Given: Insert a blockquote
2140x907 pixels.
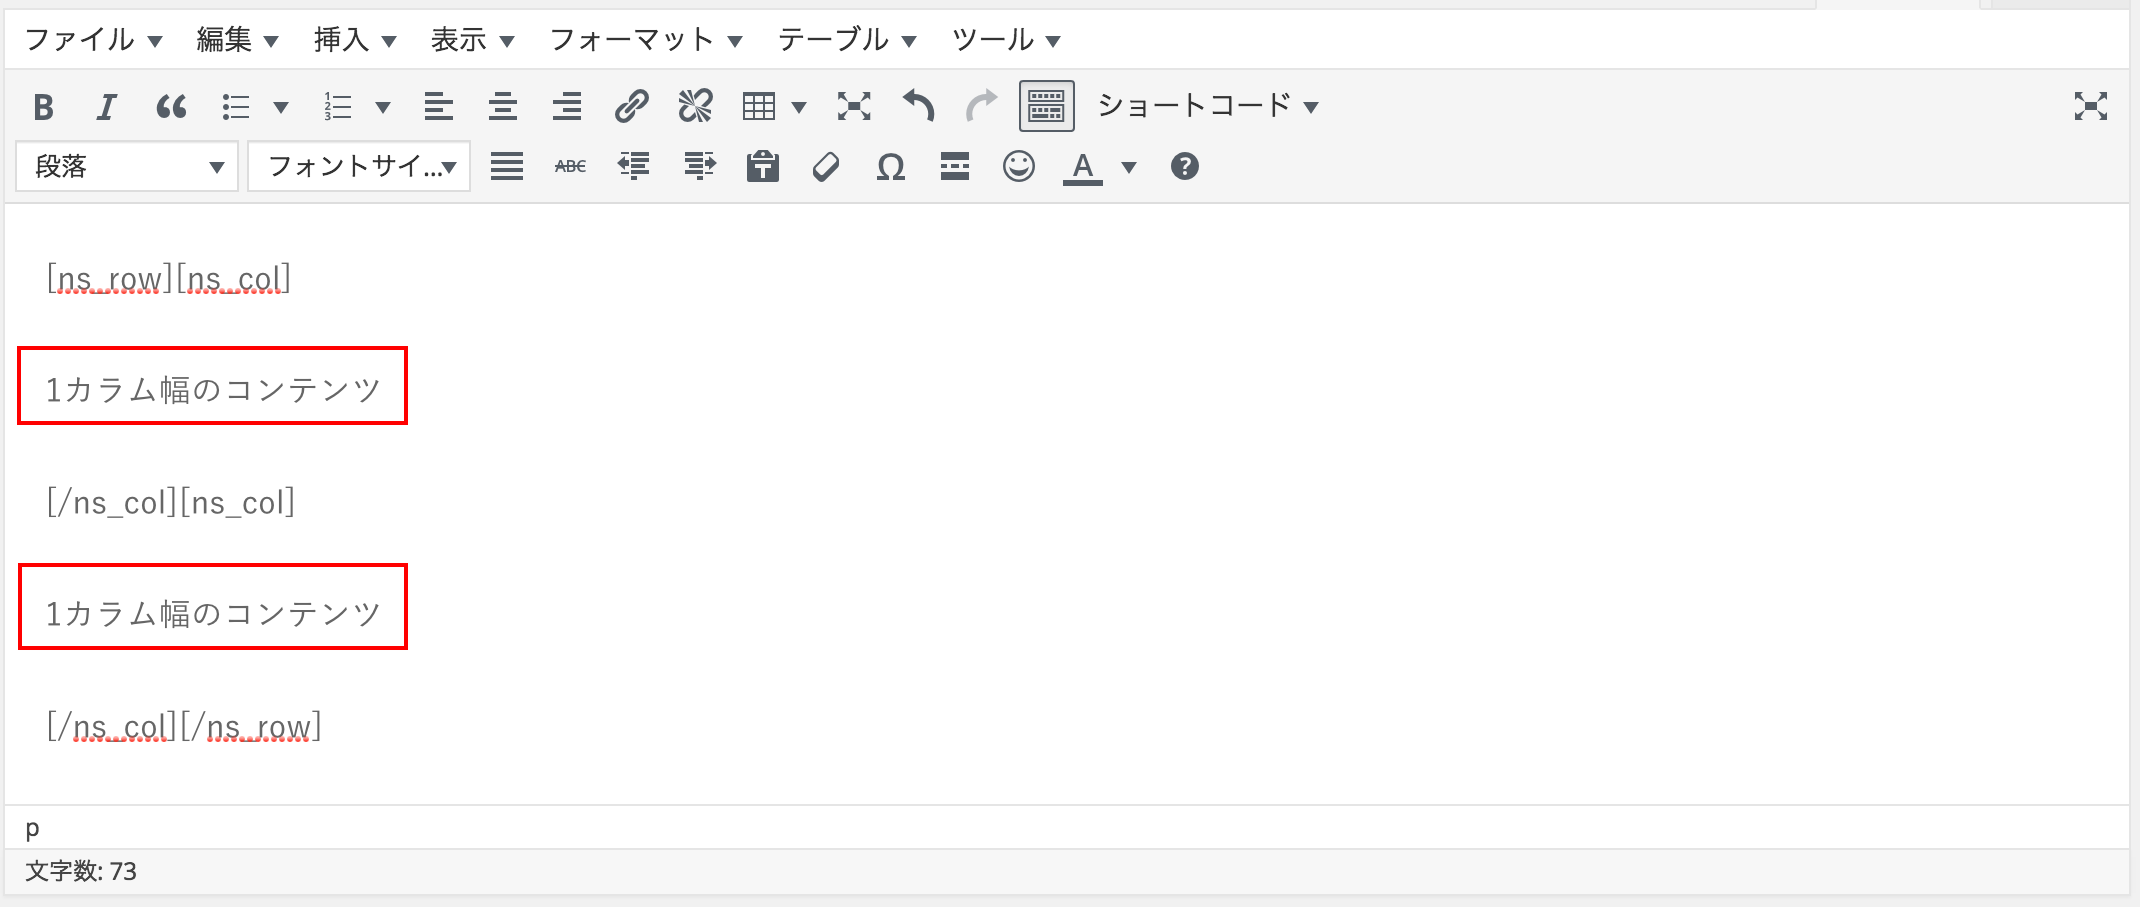Looking at the screenshot, I should (x=171, y=106).
